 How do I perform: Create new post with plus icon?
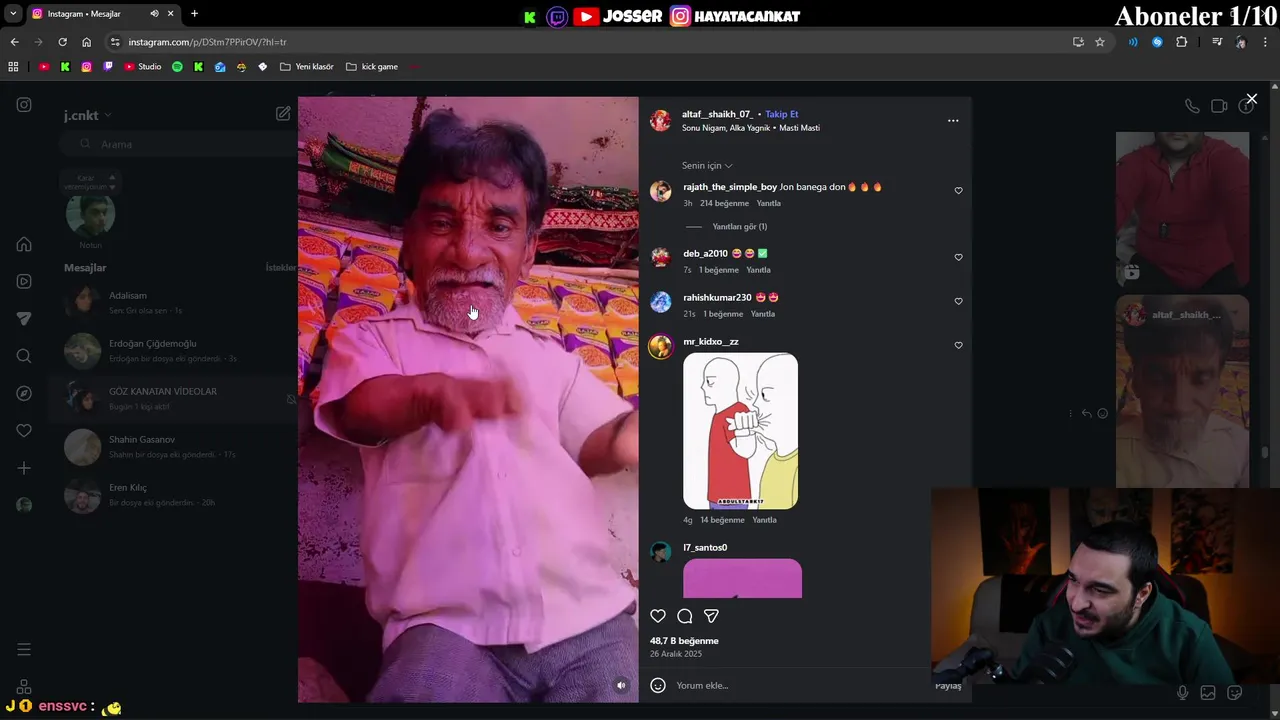point(24,468)
